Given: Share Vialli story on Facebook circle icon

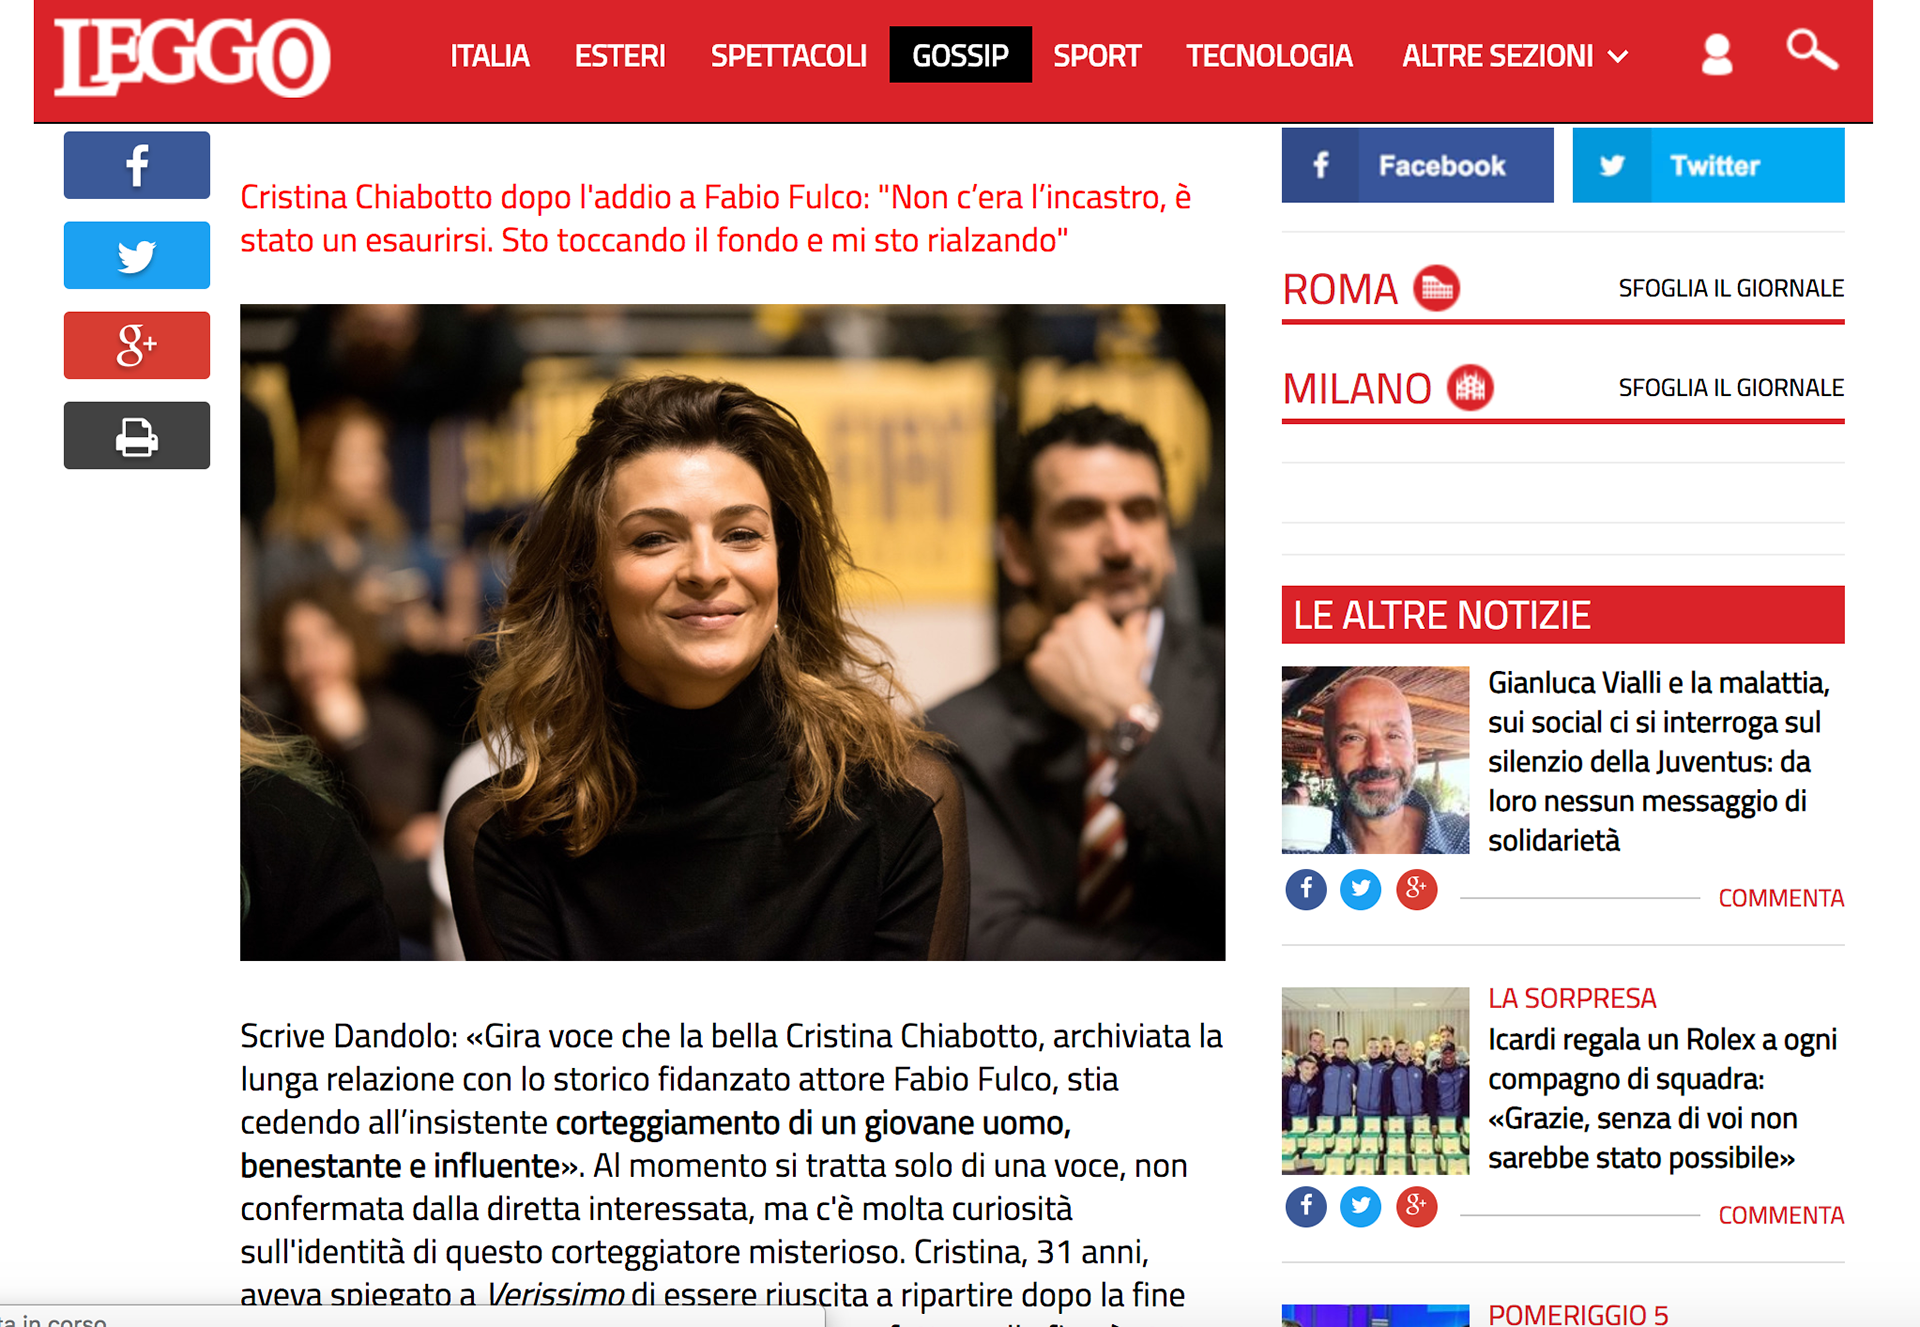Looking at the screenshot, I should tap(1306, 889).
